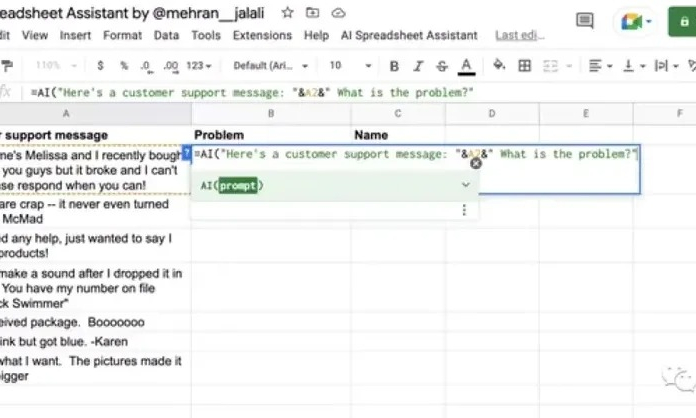Select the McMad message cell
696x418 pixels.
95,212
